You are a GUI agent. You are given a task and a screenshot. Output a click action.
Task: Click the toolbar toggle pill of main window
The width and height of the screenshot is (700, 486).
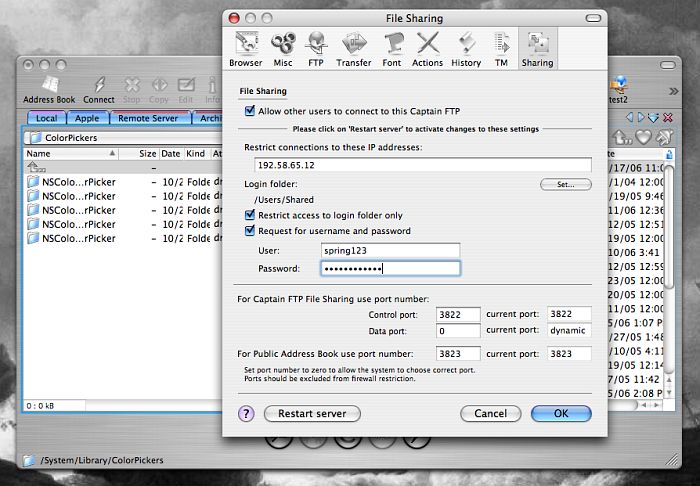coord(668,65)
